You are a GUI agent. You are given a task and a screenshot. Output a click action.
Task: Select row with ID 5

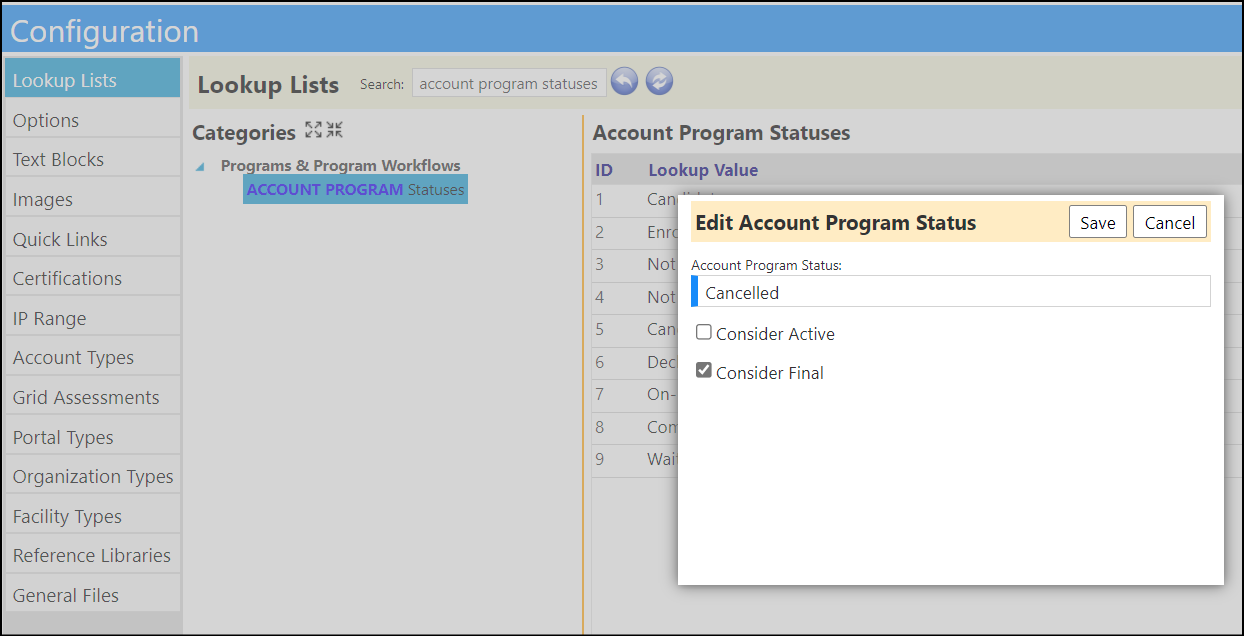634,329
